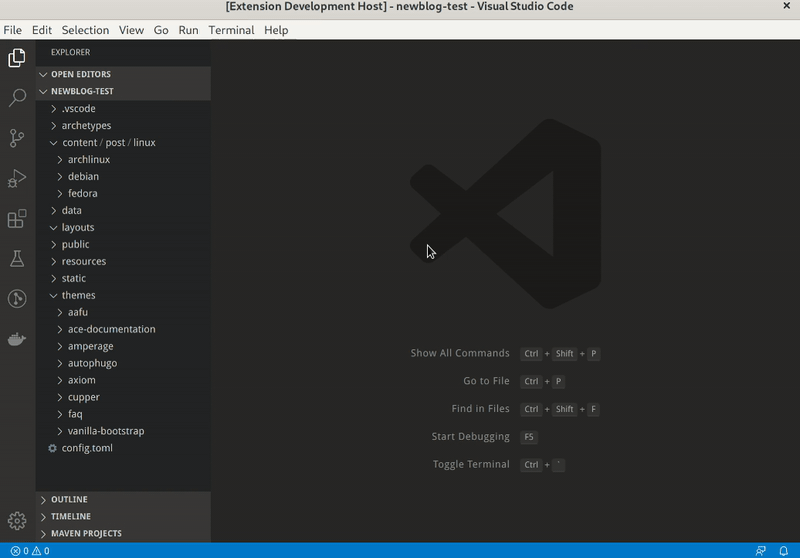The width and height of the screenshot is (800, 558).
Task: Select the axiom theme folder
Action: (x=123, y=380)
